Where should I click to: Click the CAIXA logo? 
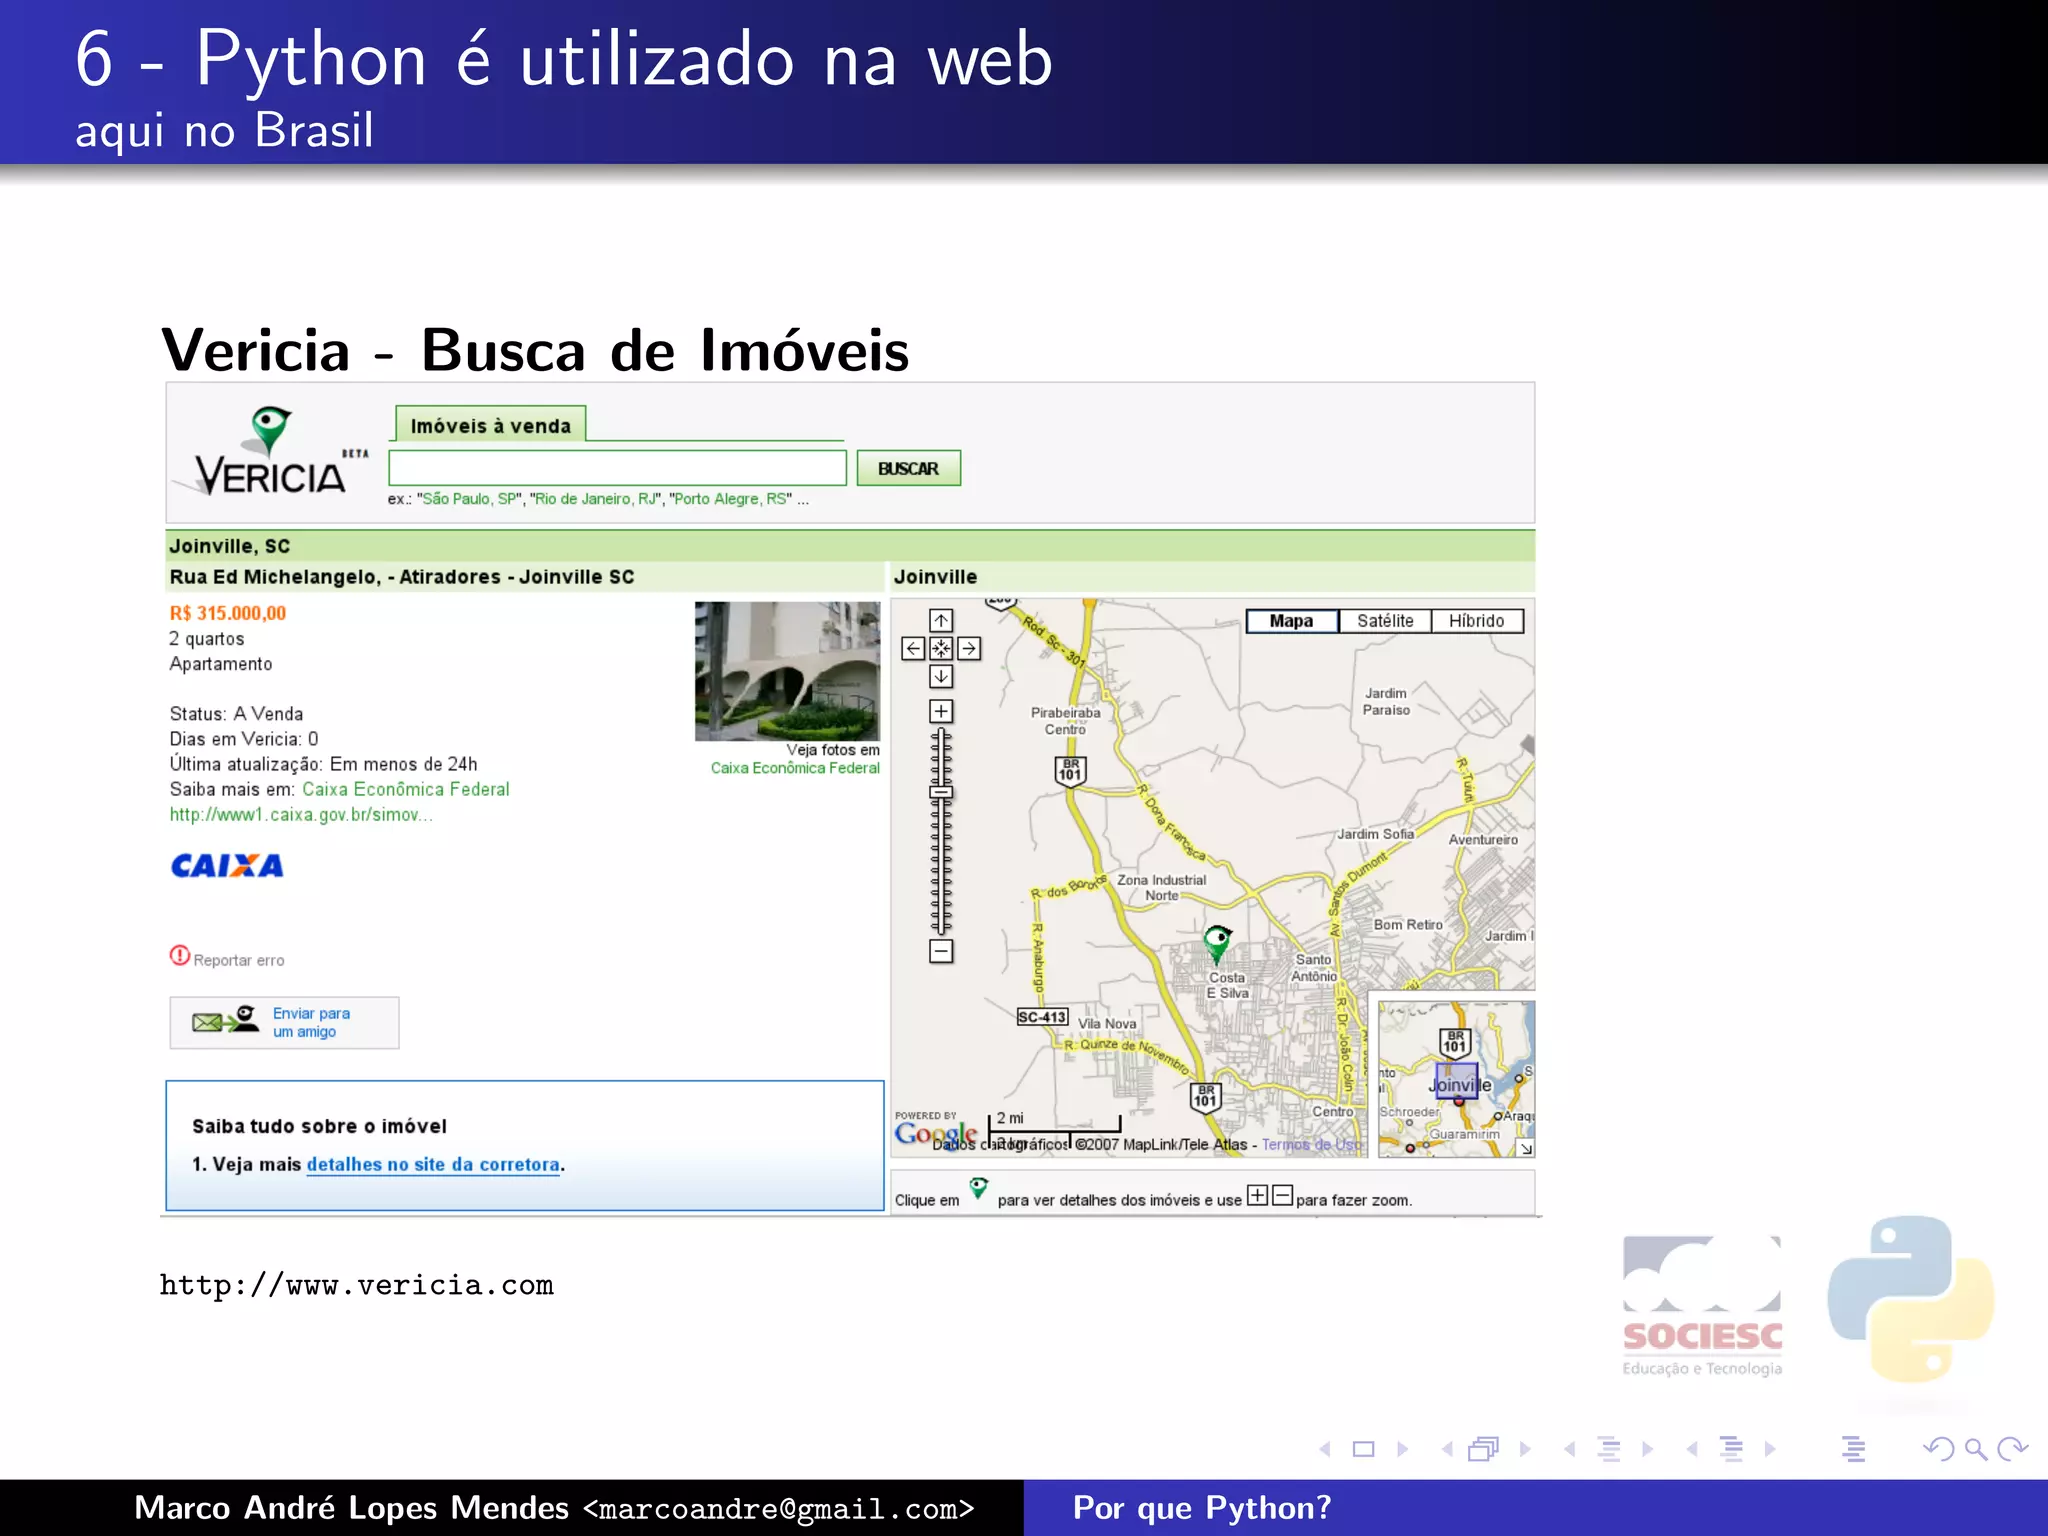tap(227, 866)
